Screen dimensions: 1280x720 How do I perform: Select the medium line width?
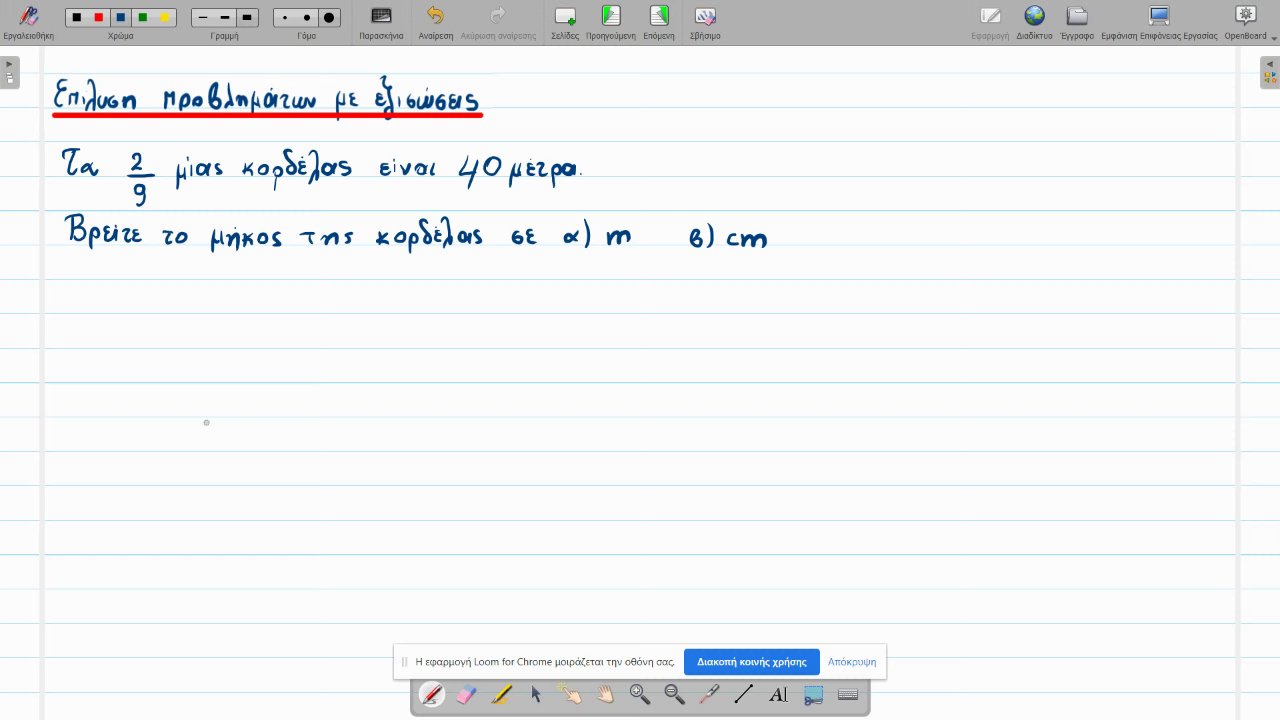(225, 18)
